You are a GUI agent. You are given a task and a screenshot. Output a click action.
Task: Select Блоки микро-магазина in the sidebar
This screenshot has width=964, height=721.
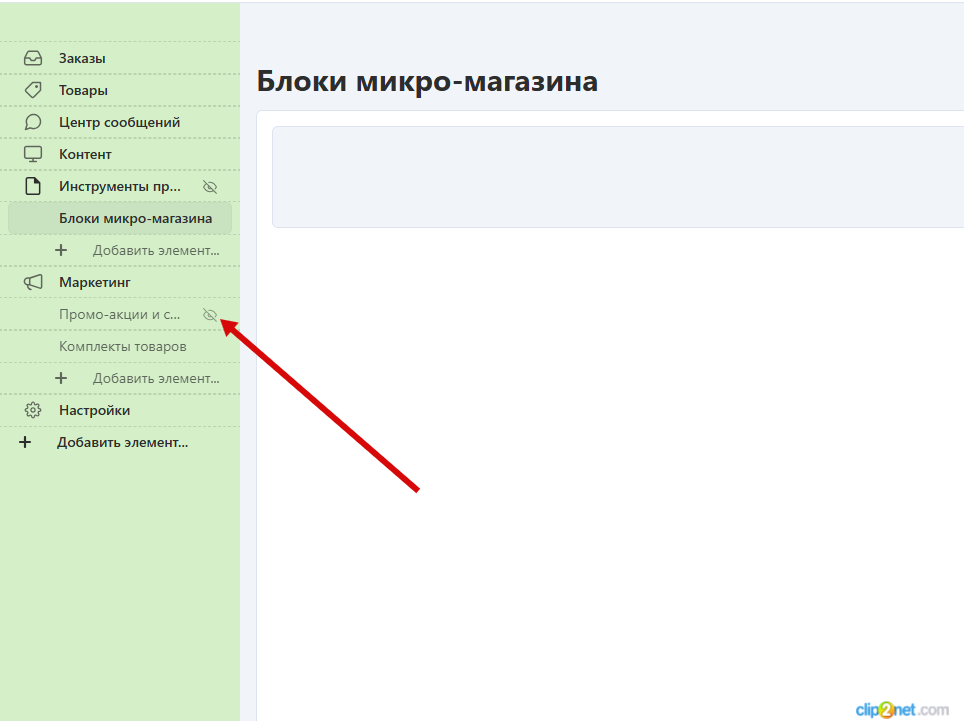135,218
